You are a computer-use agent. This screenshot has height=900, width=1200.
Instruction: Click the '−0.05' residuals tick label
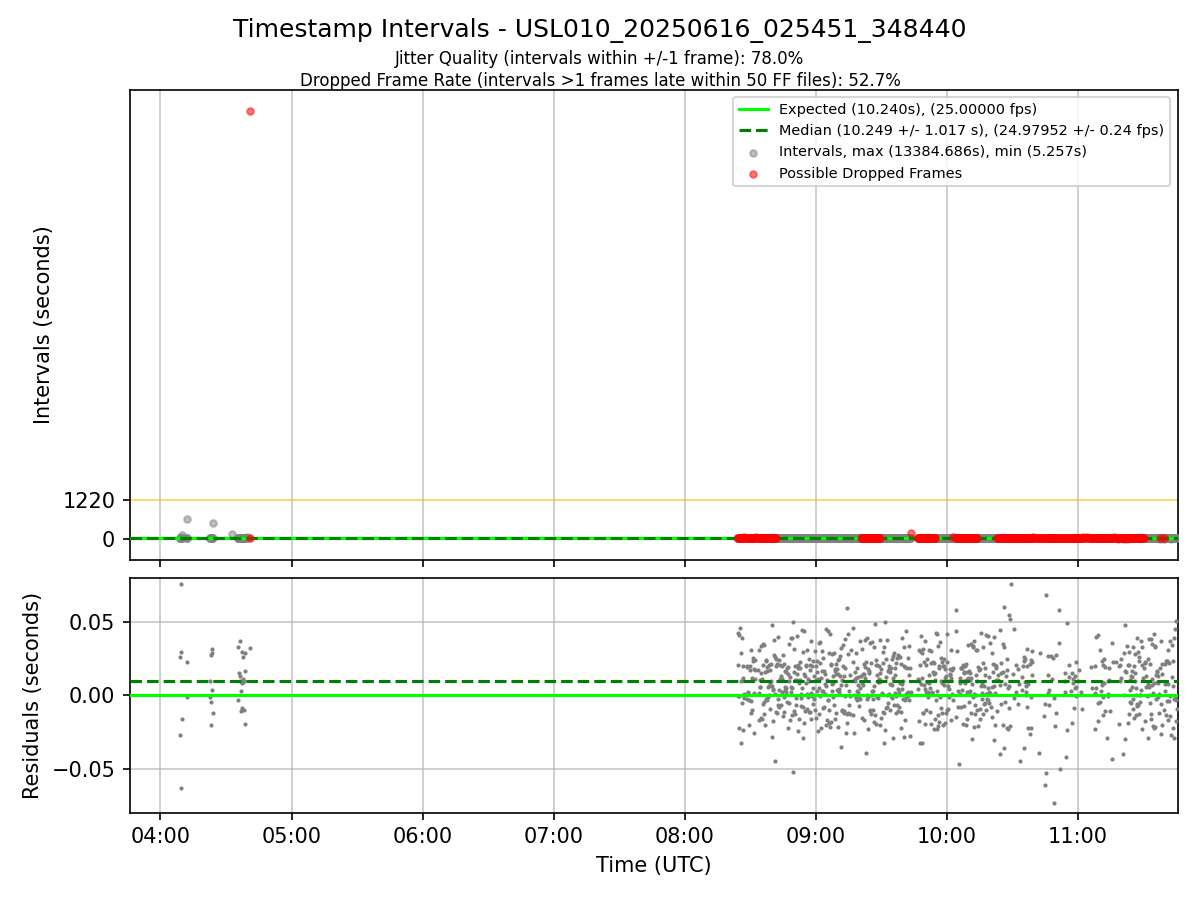coord(84,770)
